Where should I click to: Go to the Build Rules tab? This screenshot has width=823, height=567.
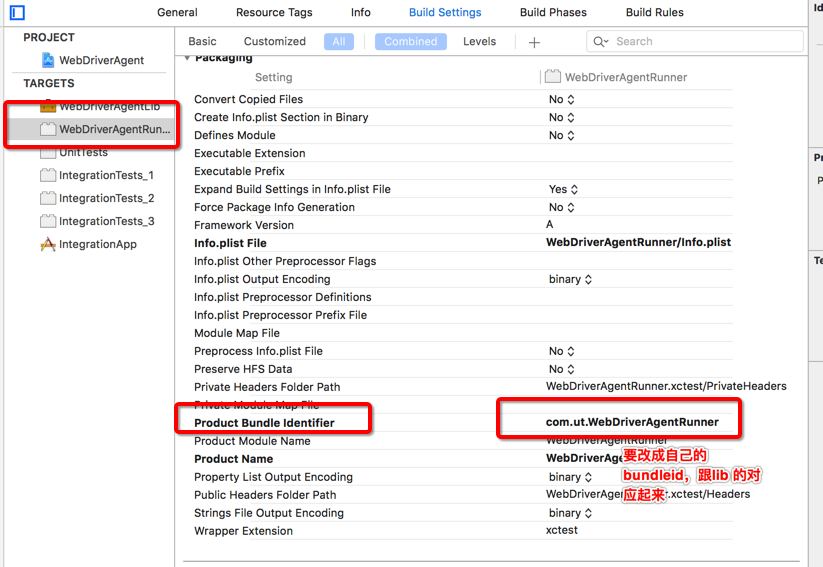pyautogui.click(x=655, y=12)
